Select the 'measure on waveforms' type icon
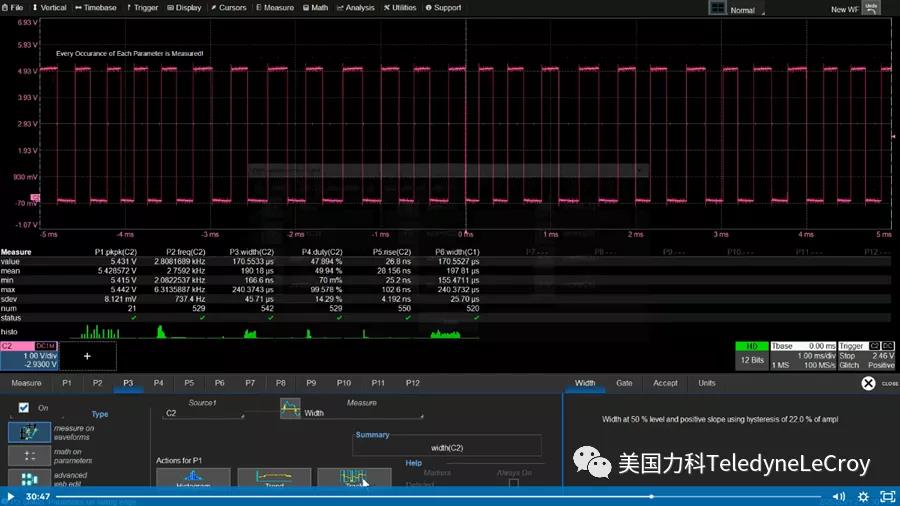Image resolution: width=900 pixels, height=506 pixels. pyautogui.click(x=29, y=432)
